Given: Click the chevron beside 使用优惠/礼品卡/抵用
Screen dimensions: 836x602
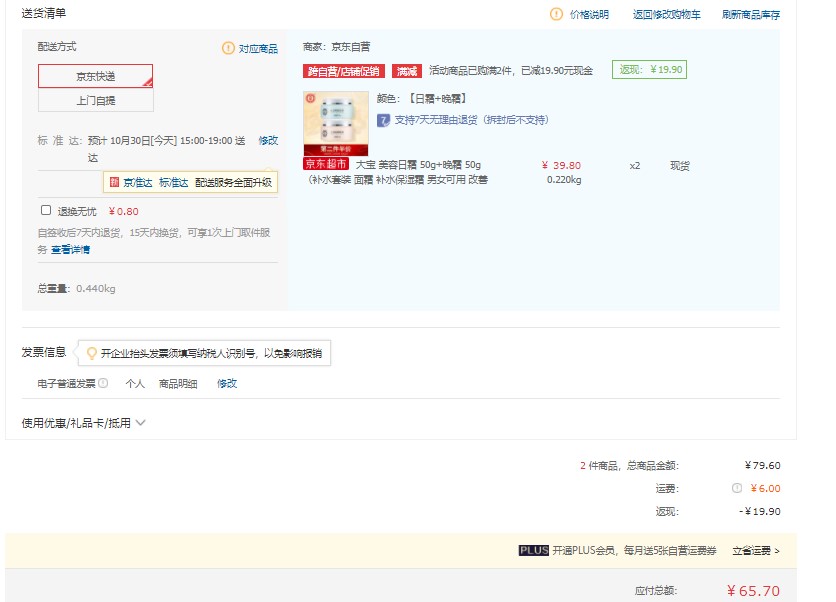Looking at the screenshot, I should (x=141, y=423).
